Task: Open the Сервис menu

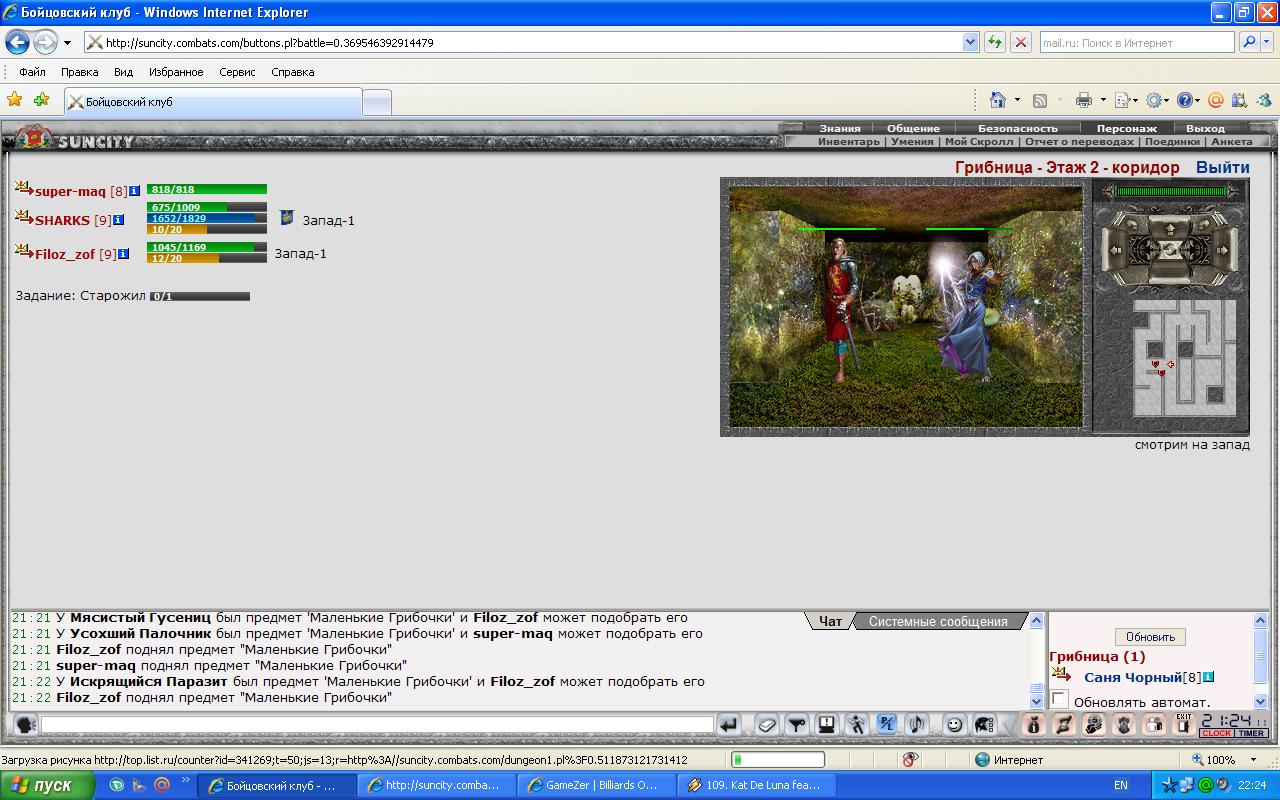Action: [x=237, y=72]
